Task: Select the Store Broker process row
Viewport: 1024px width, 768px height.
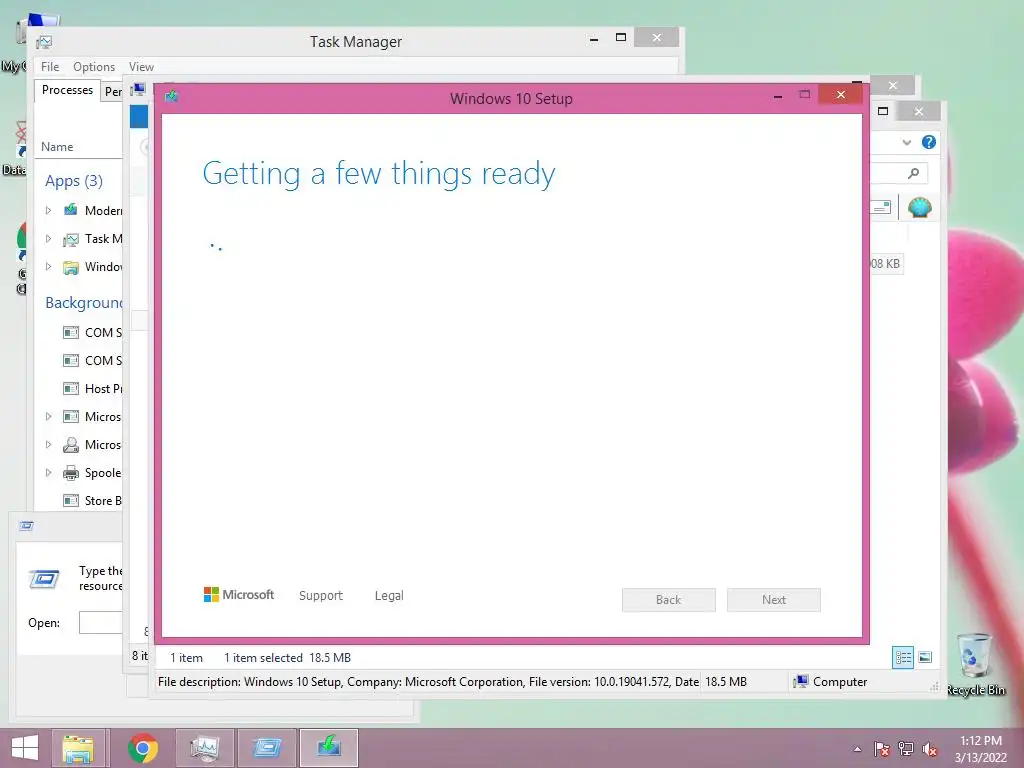Action: tap(80, 501)
